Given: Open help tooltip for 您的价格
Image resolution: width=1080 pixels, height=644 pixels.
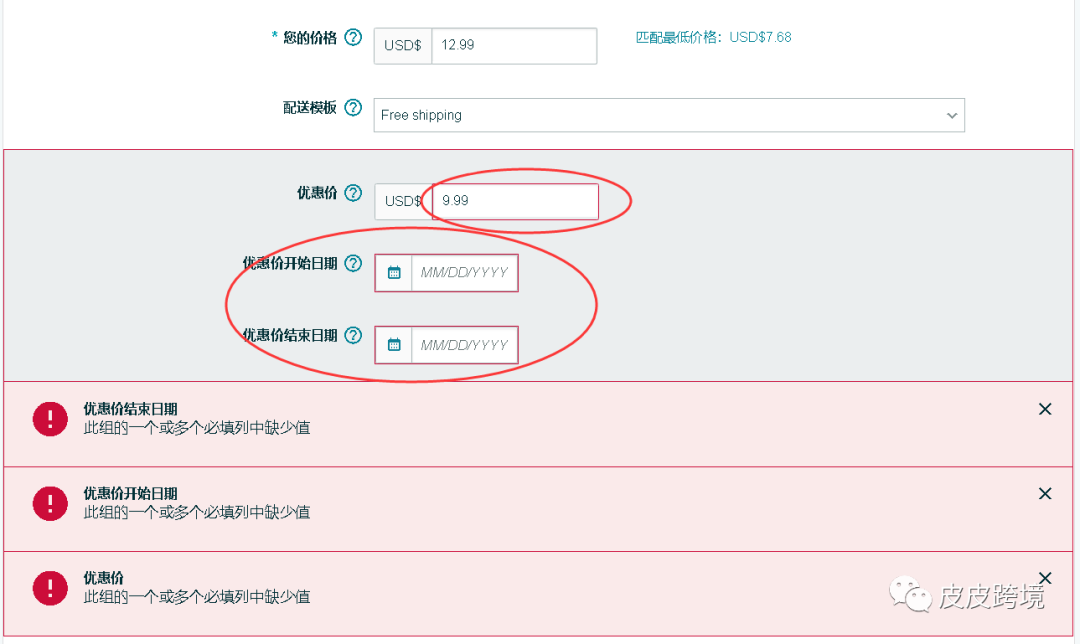Looking at the screenshot, I should 352,38.
